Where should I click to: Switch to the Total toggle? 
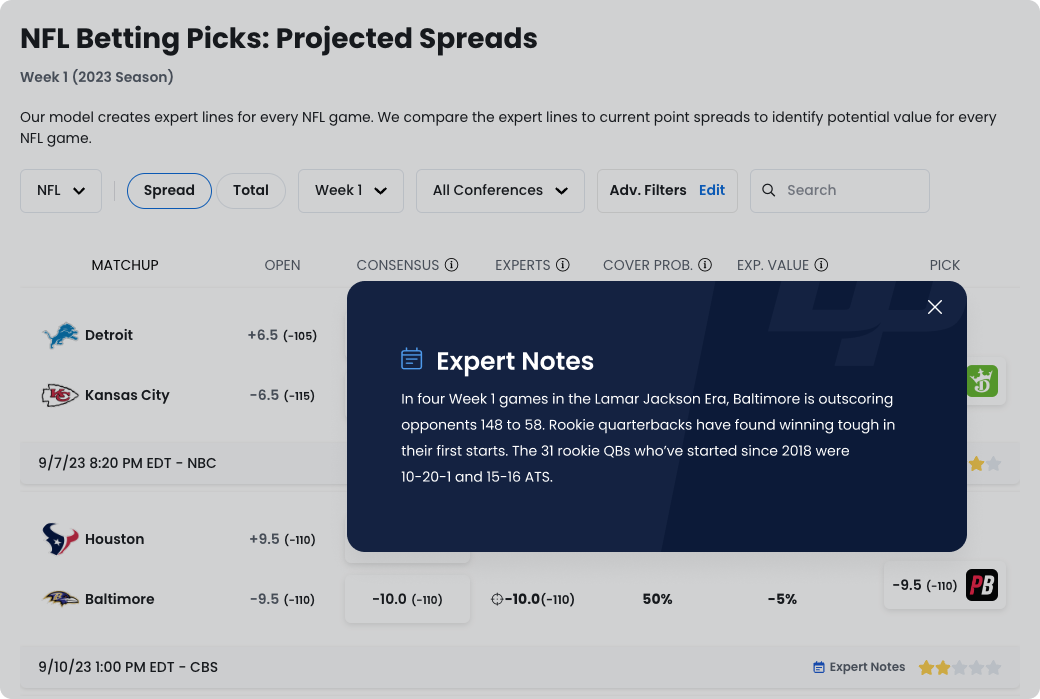click(251, 191)
